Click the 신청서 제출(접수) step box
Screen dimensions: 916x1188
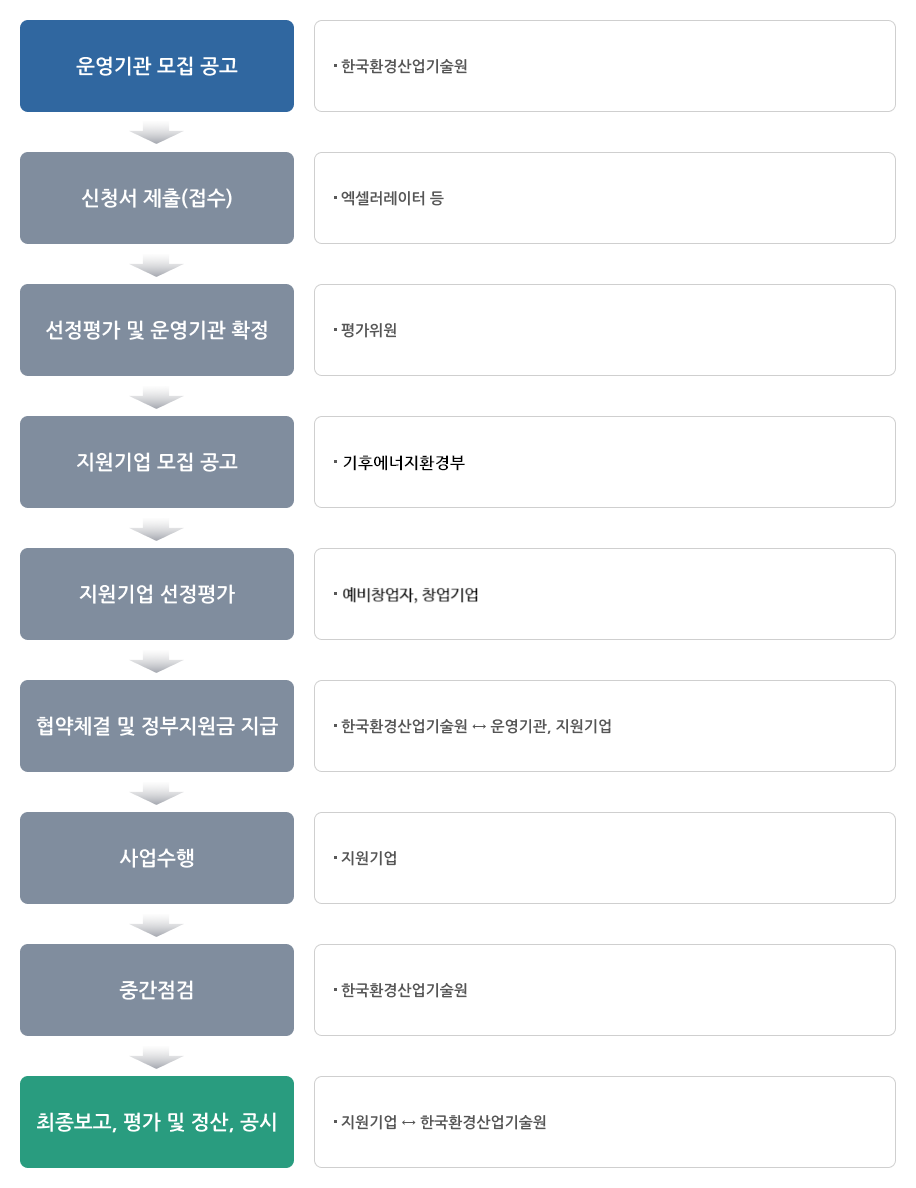(x=157, y=198)
